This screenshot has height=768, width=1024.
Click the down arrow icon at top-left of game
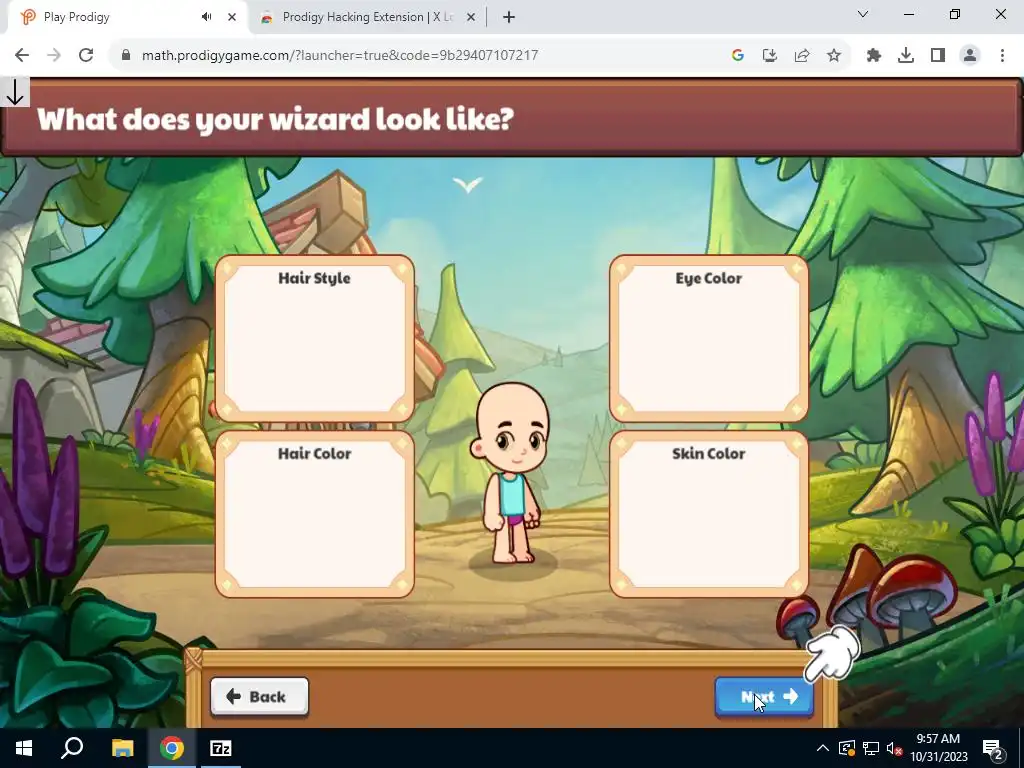[14, 91]
